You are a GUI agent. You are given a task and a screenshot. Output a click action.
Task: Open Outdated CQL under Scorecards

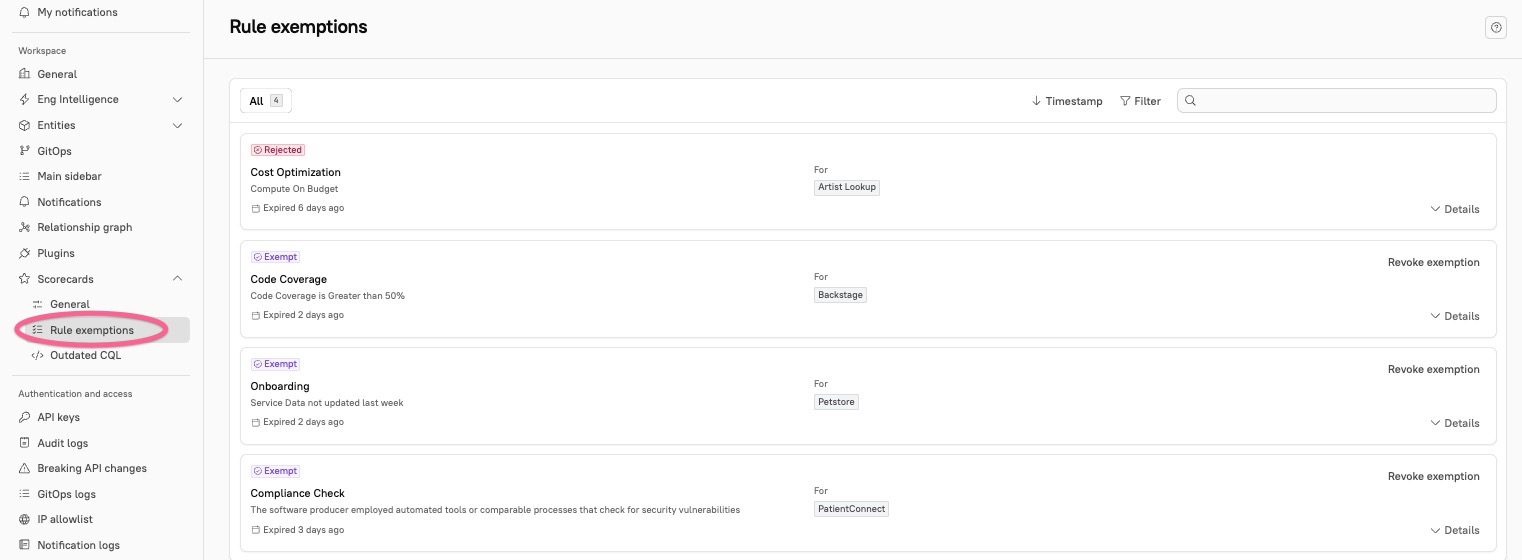point(86,355)
